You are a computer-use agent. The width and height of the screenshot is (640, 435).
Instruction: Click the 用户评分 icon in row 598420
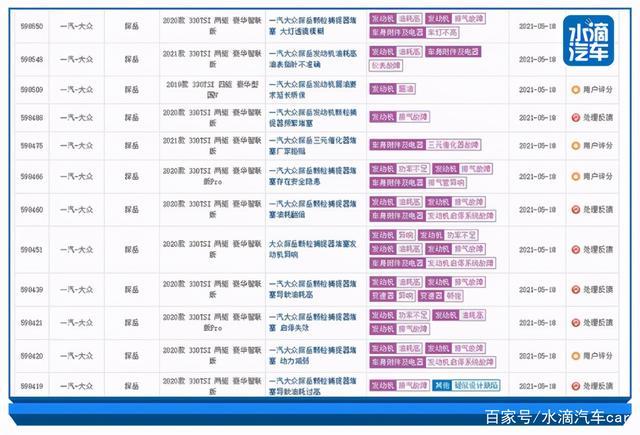point(576,356)
